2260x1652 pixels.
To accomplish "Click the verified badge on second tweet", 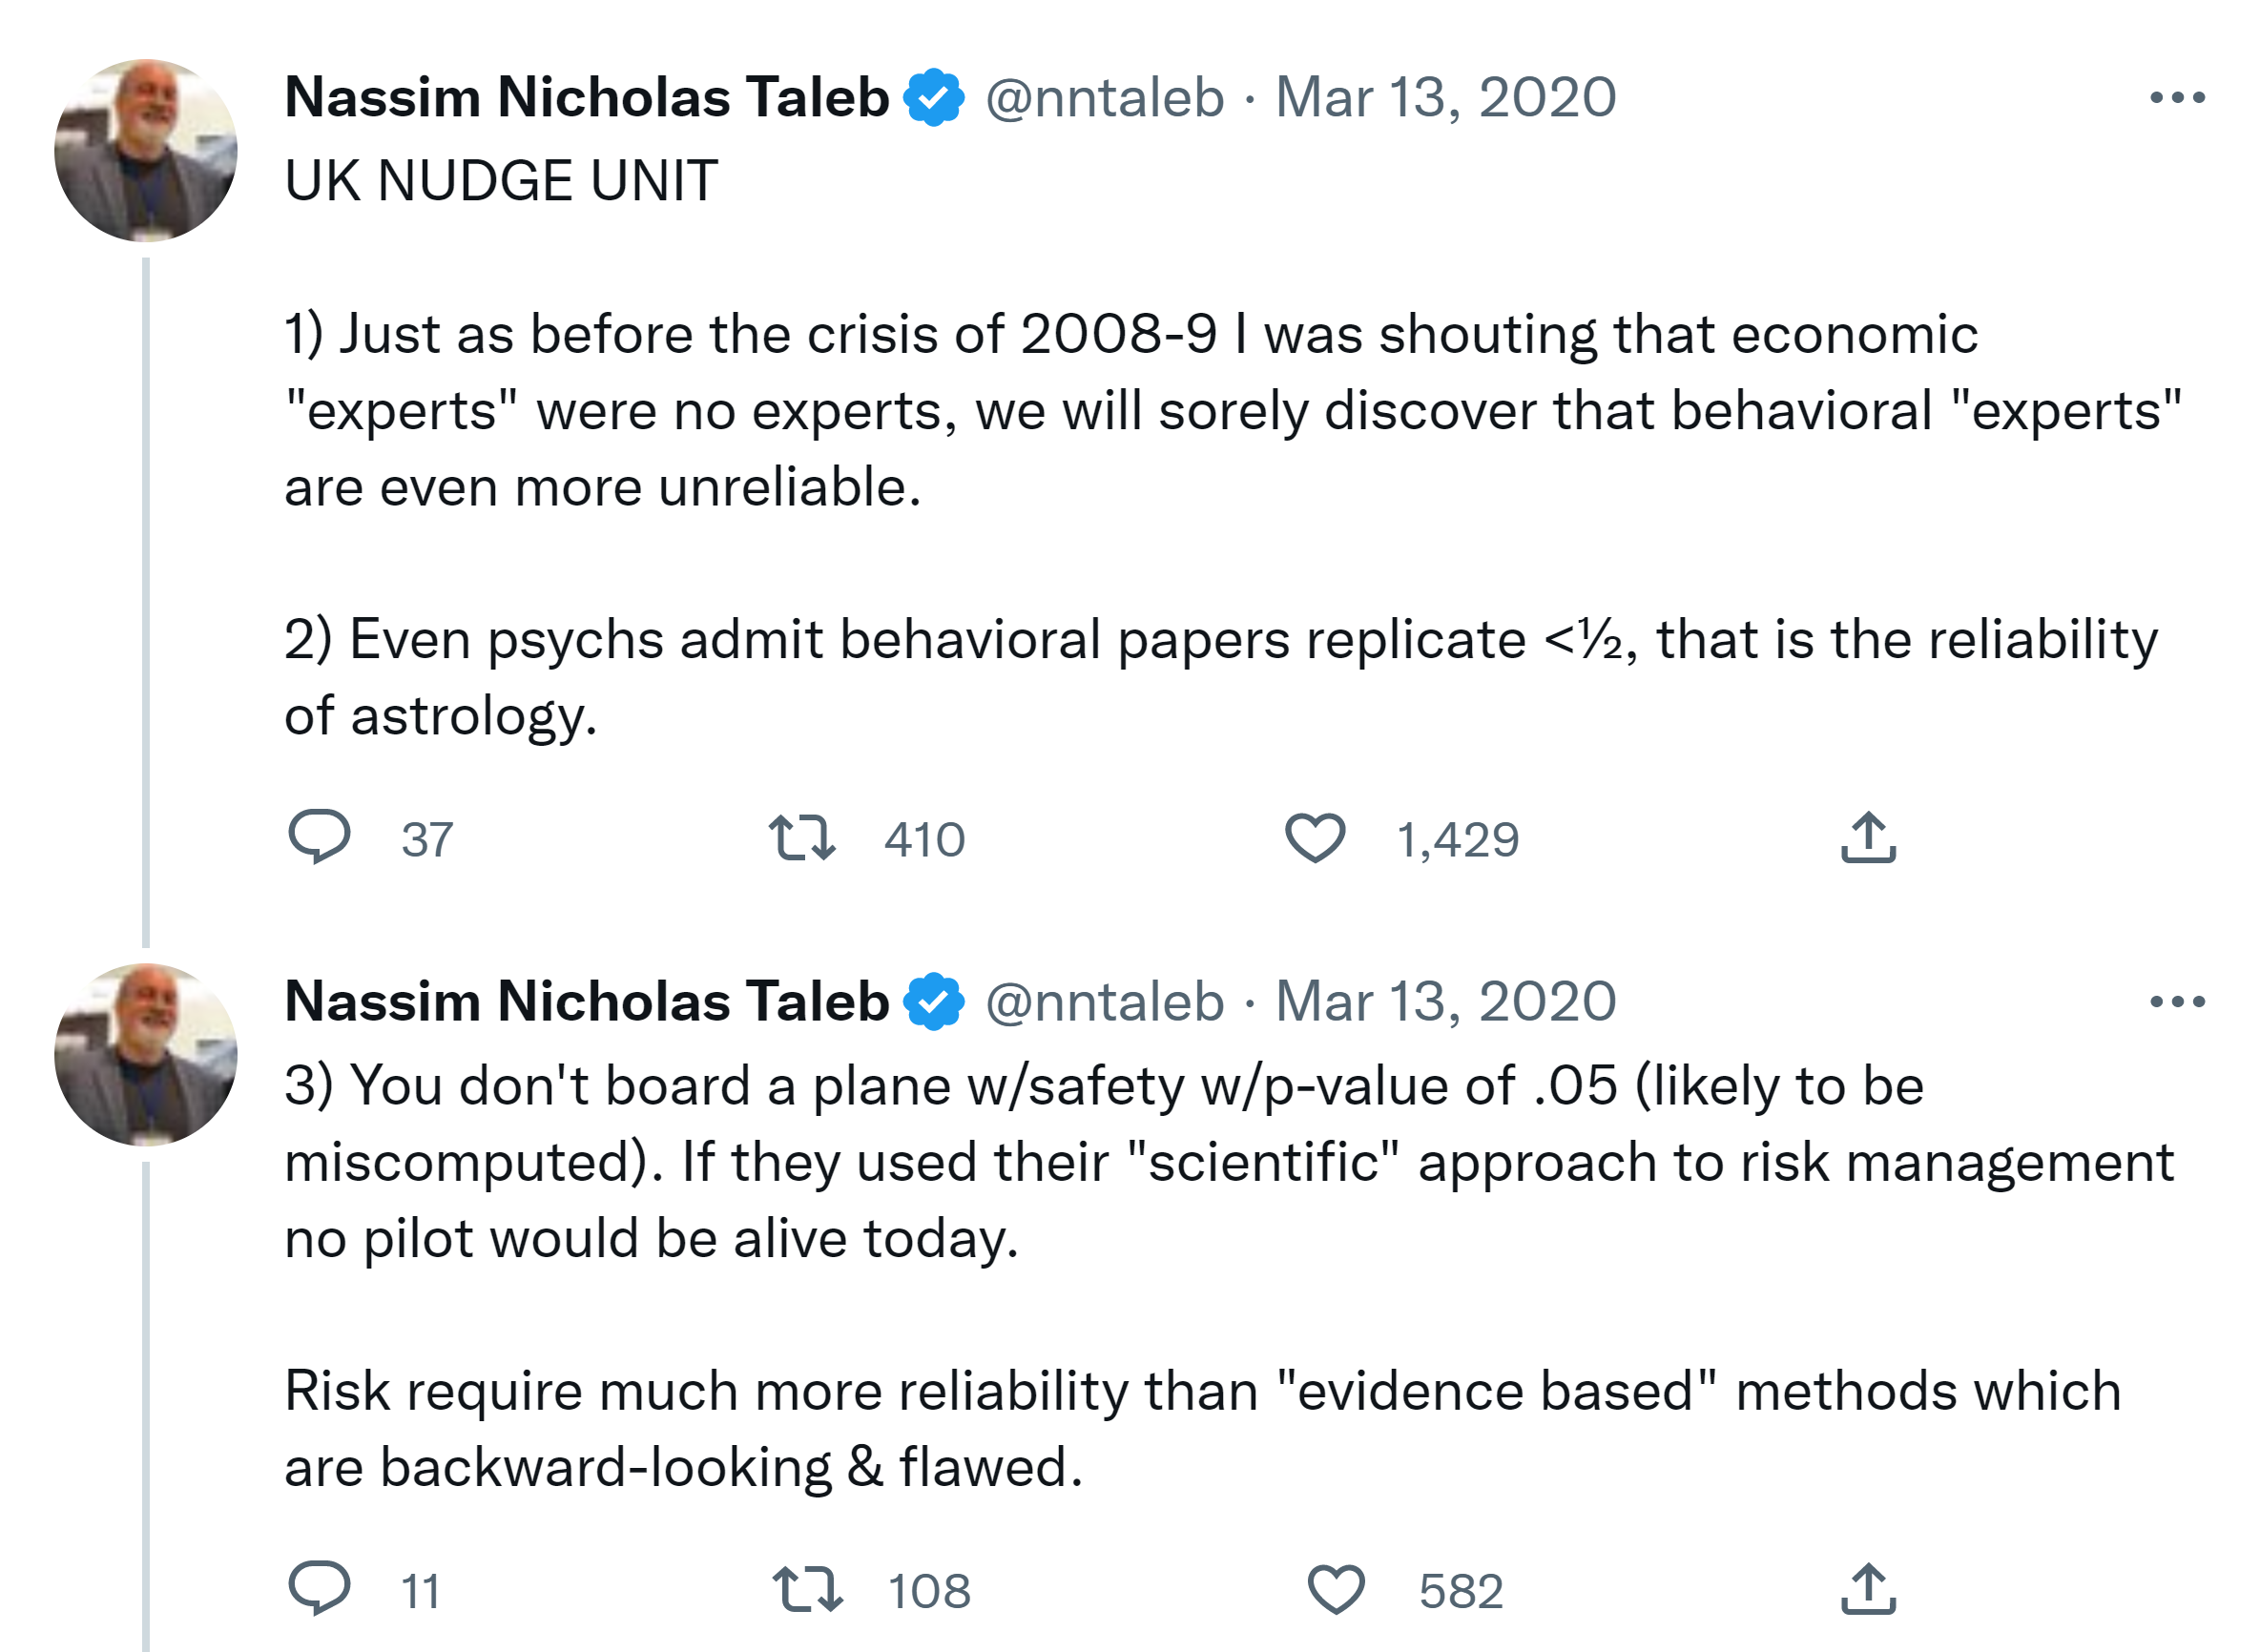I will point(934,1002).
